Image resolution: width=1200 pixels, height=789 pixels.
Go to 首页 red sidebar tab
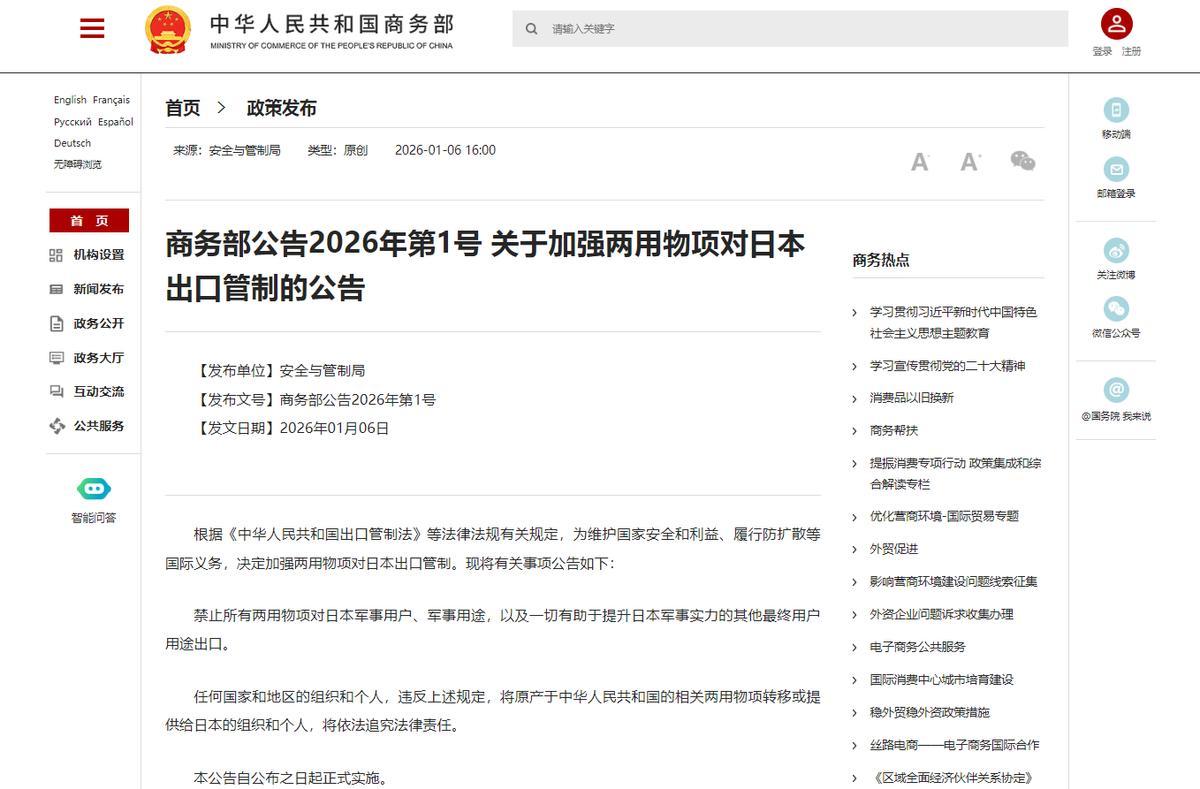click(89, 221)
